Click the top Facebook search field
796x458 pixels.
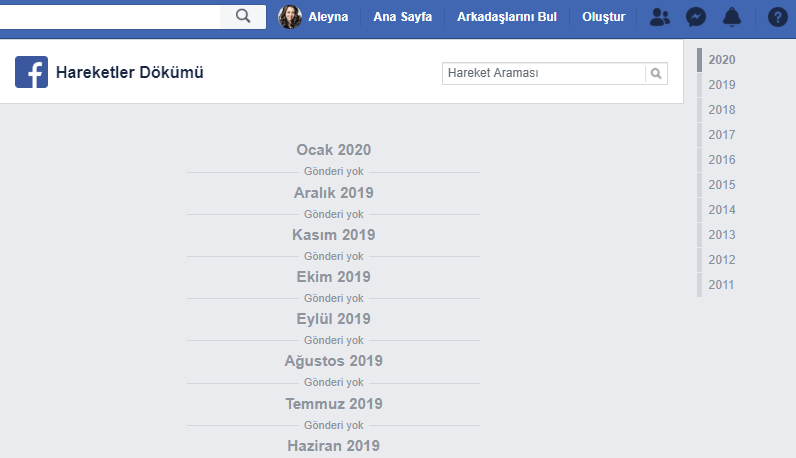click(x=110, y=17)
